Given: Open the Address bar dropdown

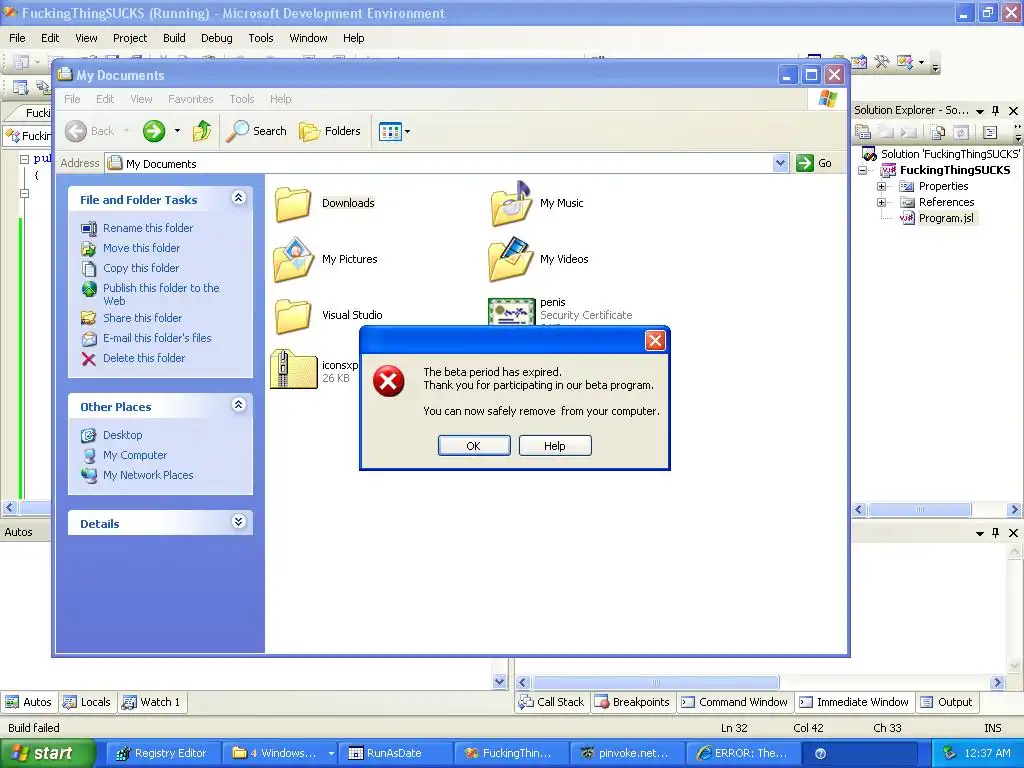Looking at the screenshot, I should (780, 163).
